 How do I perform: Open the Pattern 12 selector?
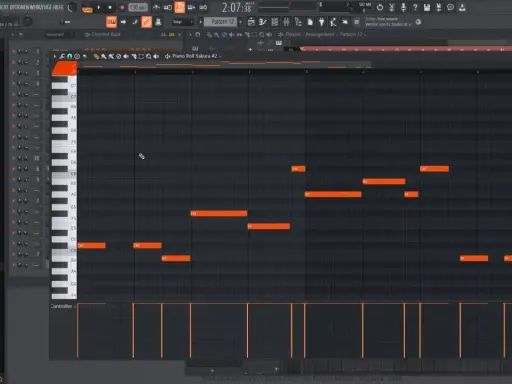click(x=220, y=22)
